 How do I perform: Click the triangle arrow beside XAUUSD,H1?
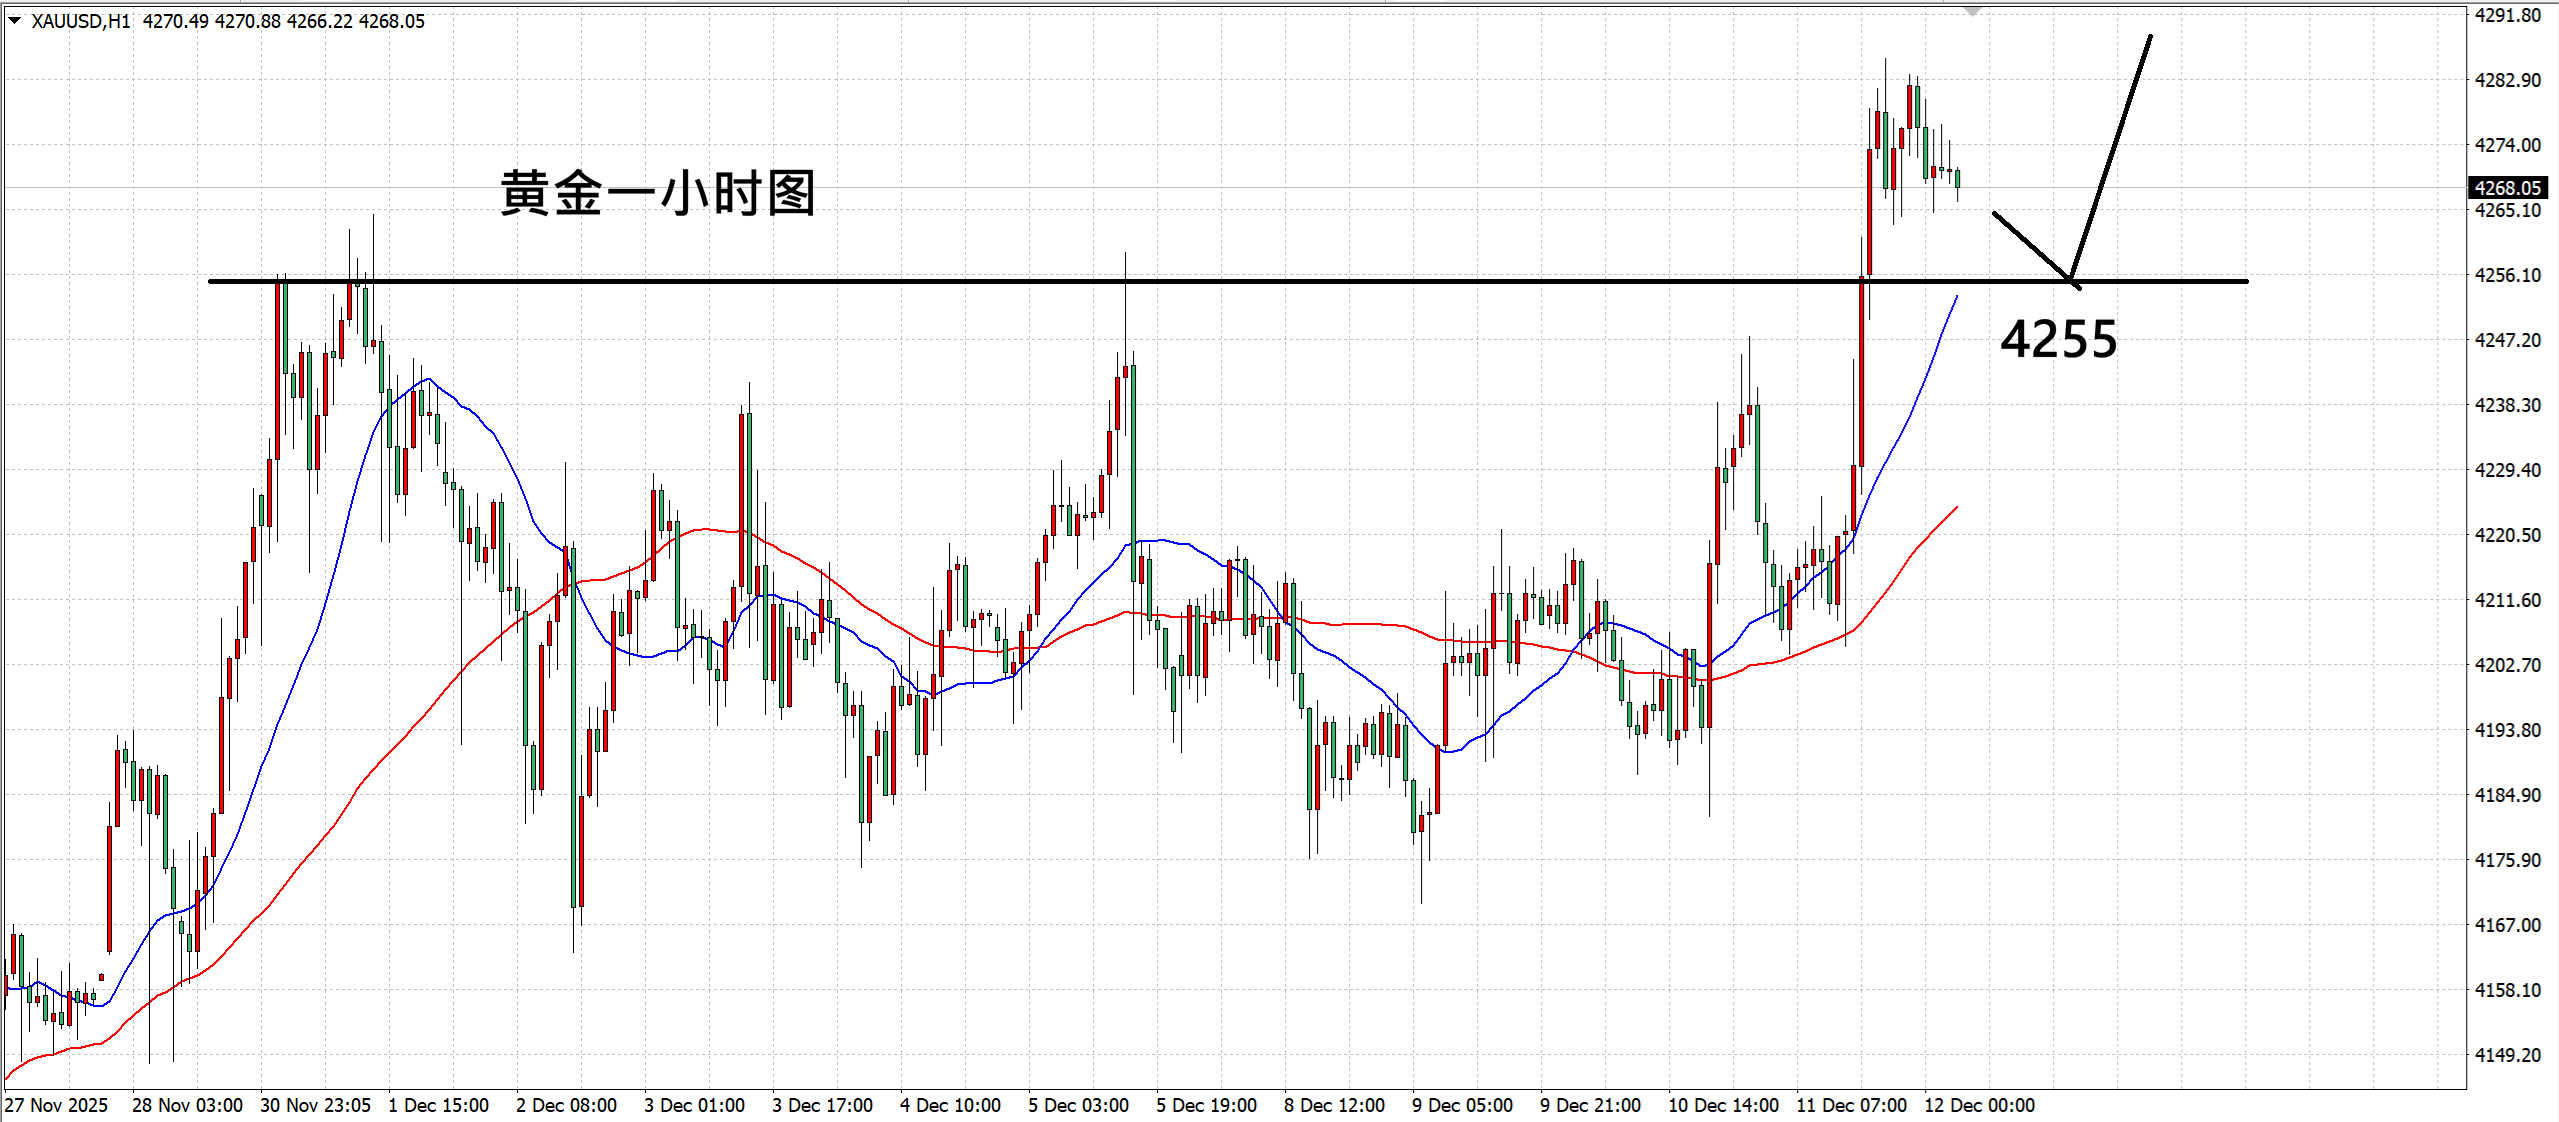coord(14,20)
